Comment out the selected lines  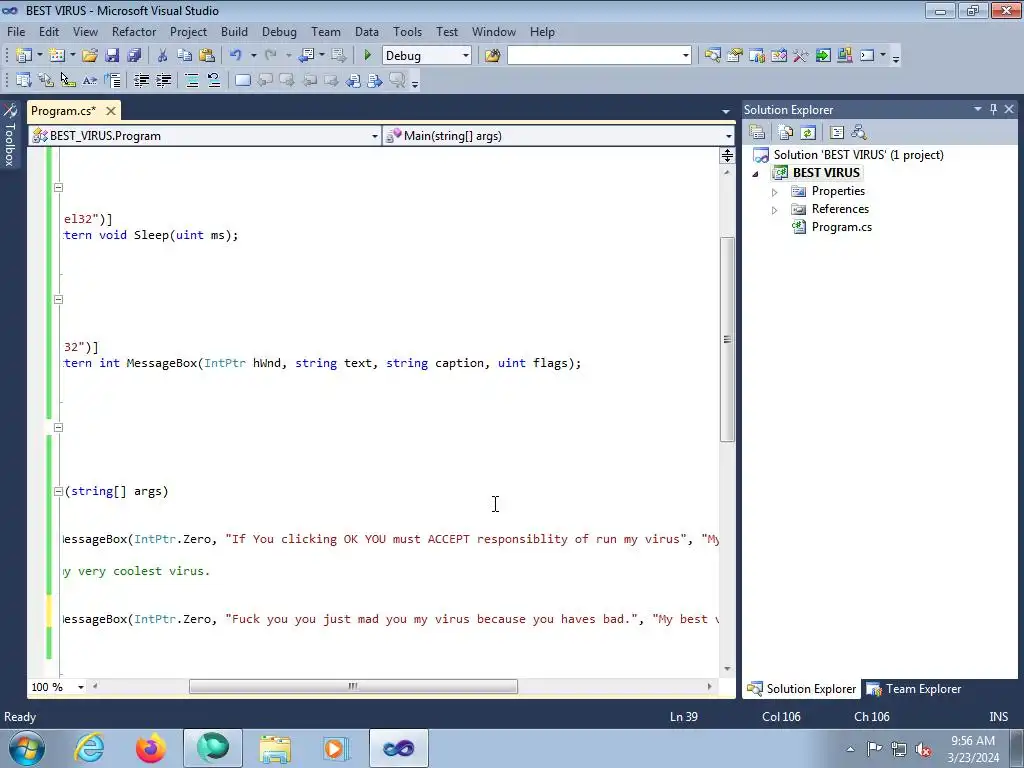[x=192, y=80]
